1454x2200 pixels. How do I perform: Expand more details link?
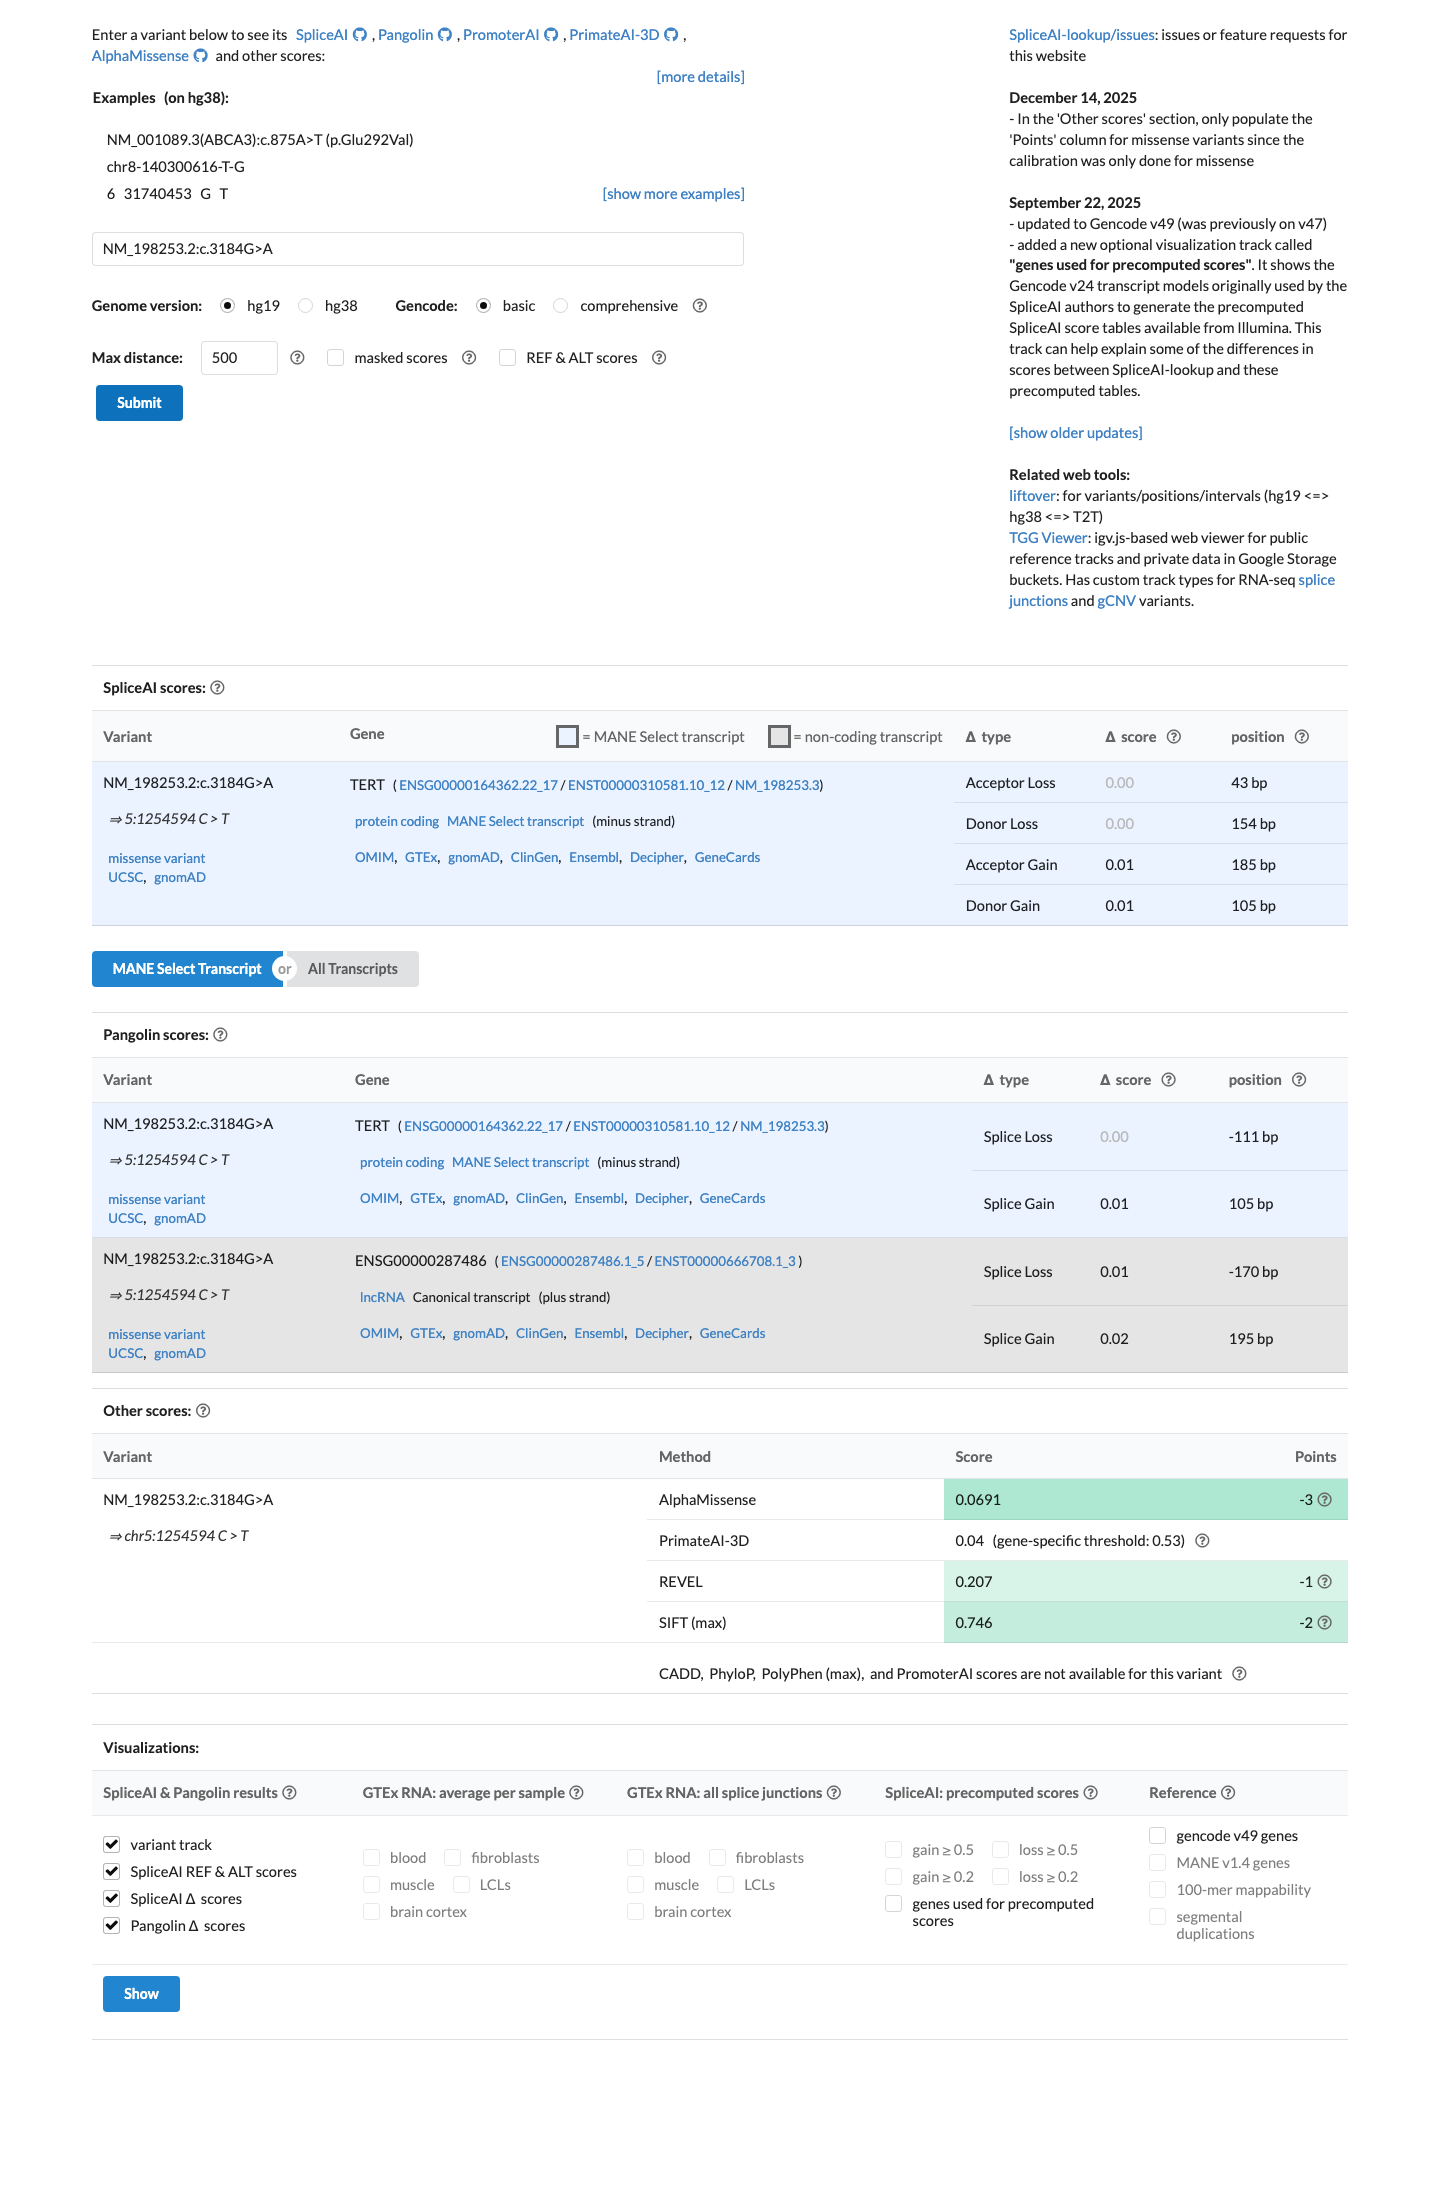pos(700,77)
